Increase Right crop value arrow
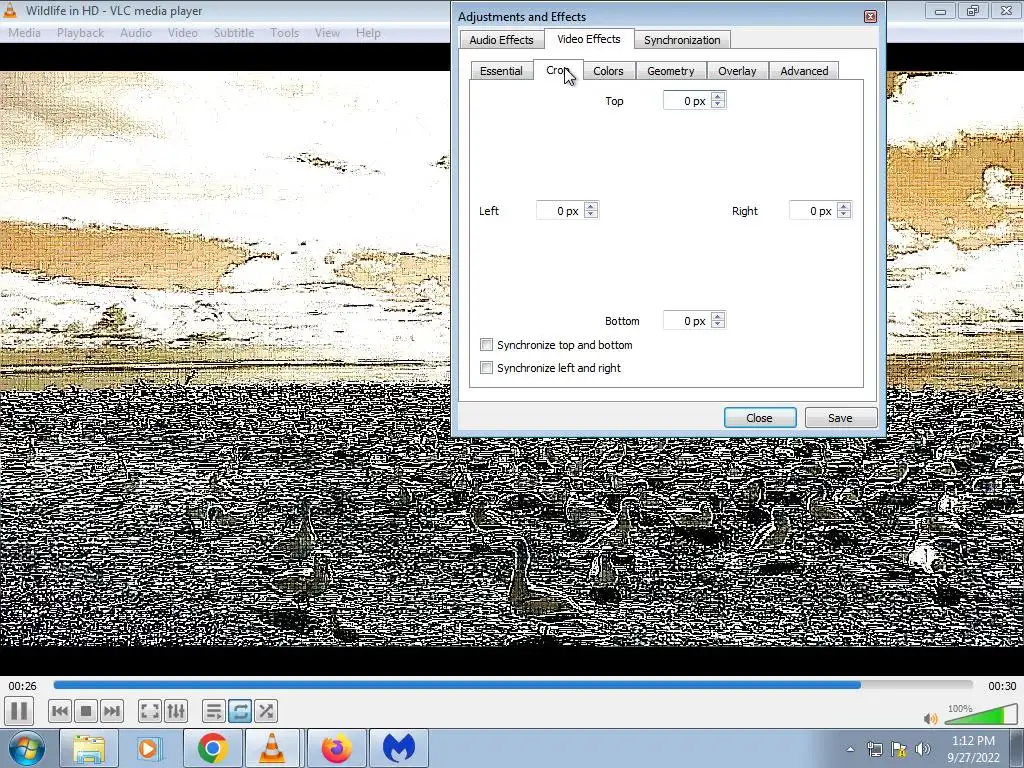1024x768 pixels. point(844,206)
